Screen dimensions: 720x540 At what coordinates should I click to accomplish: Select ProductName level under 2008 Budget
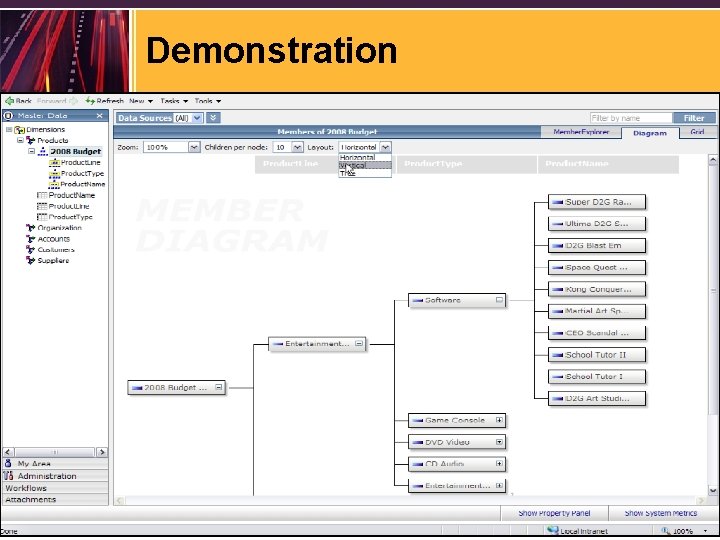click(x=83, y=184)
